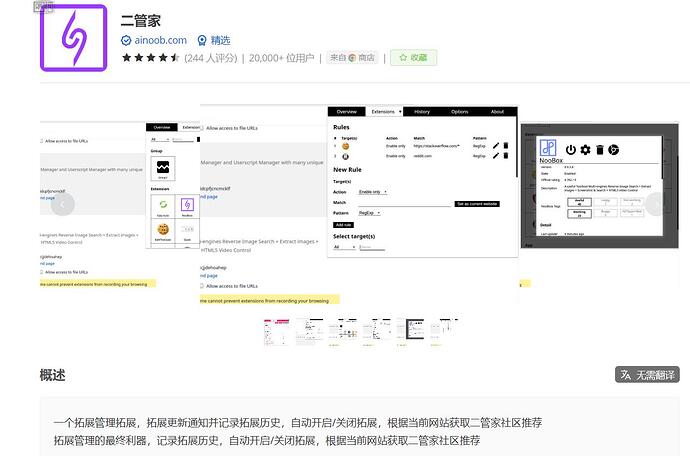Screen dimensions: 690x456
Task: Click the verified publisher badge beside ainoob.com
Action: [x=126, y=41]
